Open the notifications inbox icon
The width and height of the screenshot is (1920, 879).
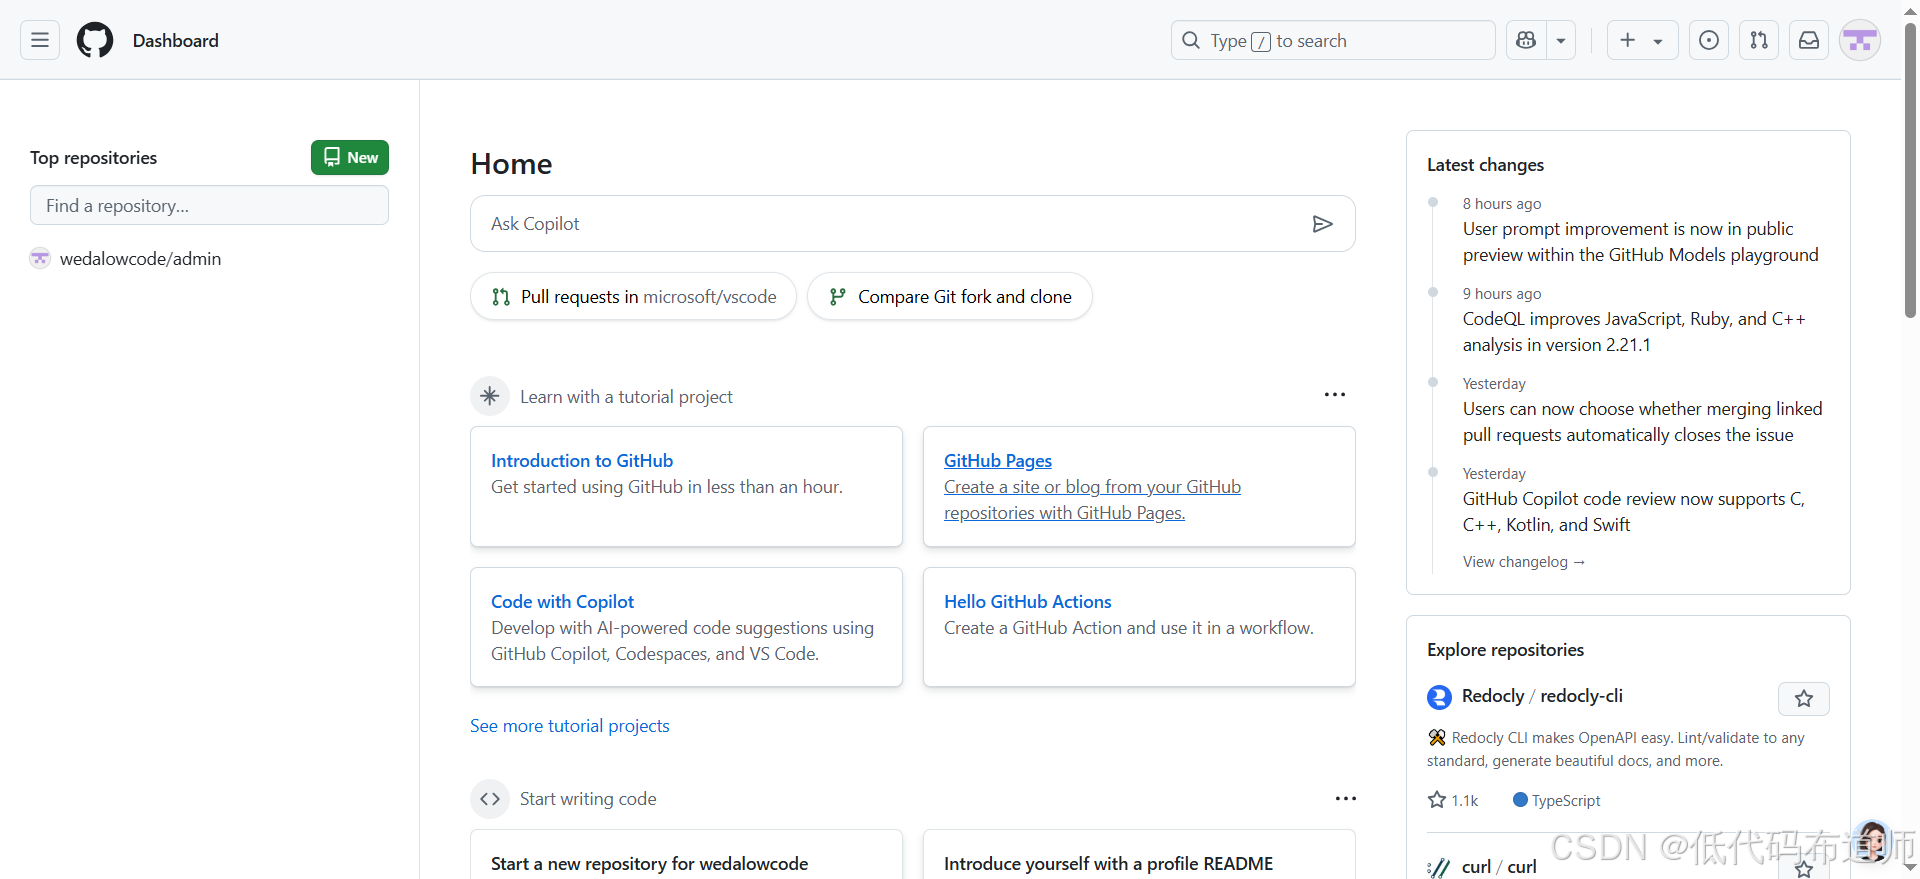point(1809,40)
